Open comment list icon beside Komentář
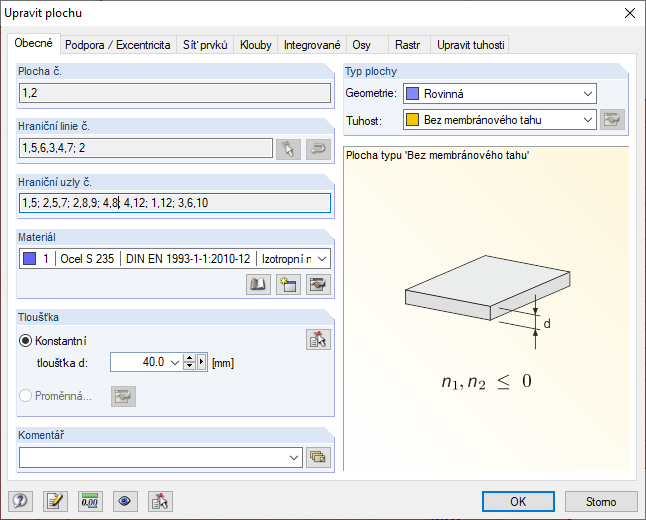 [x=318, y=457]
